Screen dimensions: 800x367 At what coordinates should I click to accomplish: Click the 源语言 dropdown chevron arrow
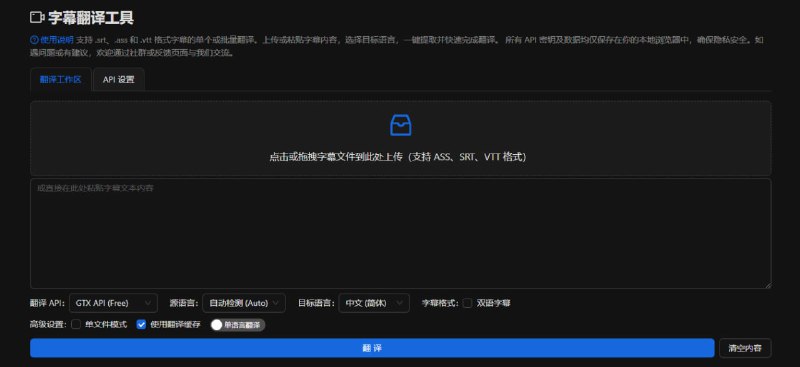tap(276, 303)
